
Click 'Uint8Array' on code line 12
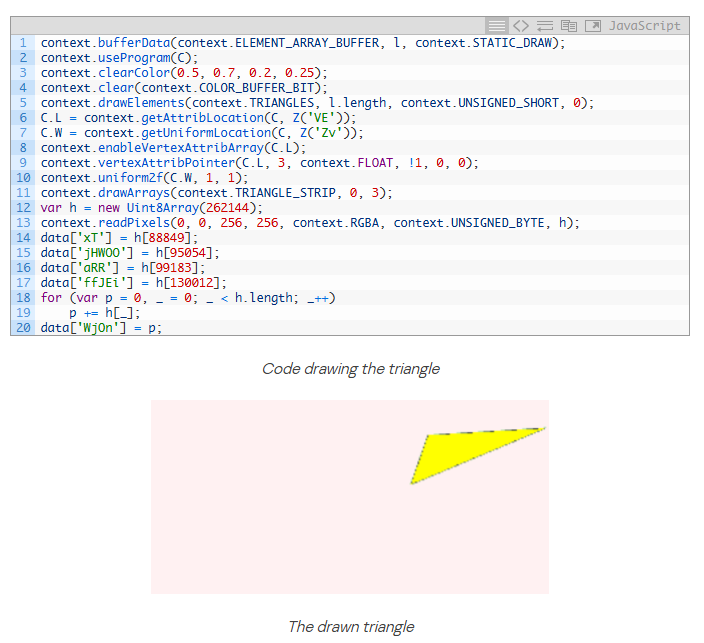point(163,207)
